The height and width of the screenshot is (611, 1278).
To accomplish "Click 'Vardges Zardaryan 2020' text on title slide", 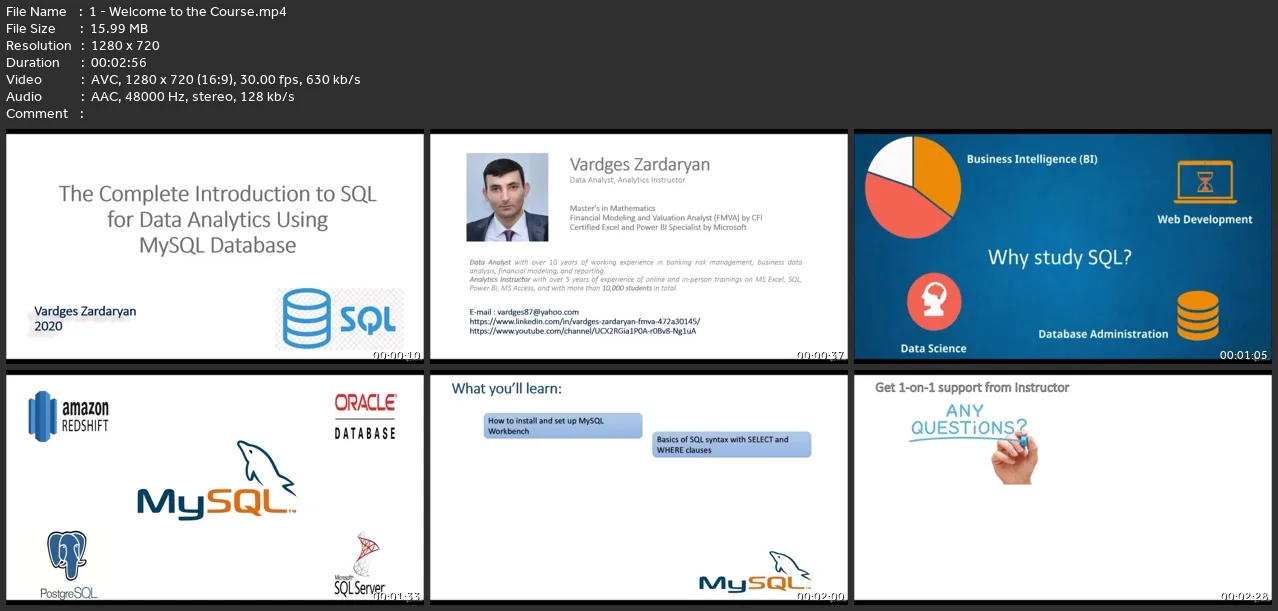I will pos(85,319).
